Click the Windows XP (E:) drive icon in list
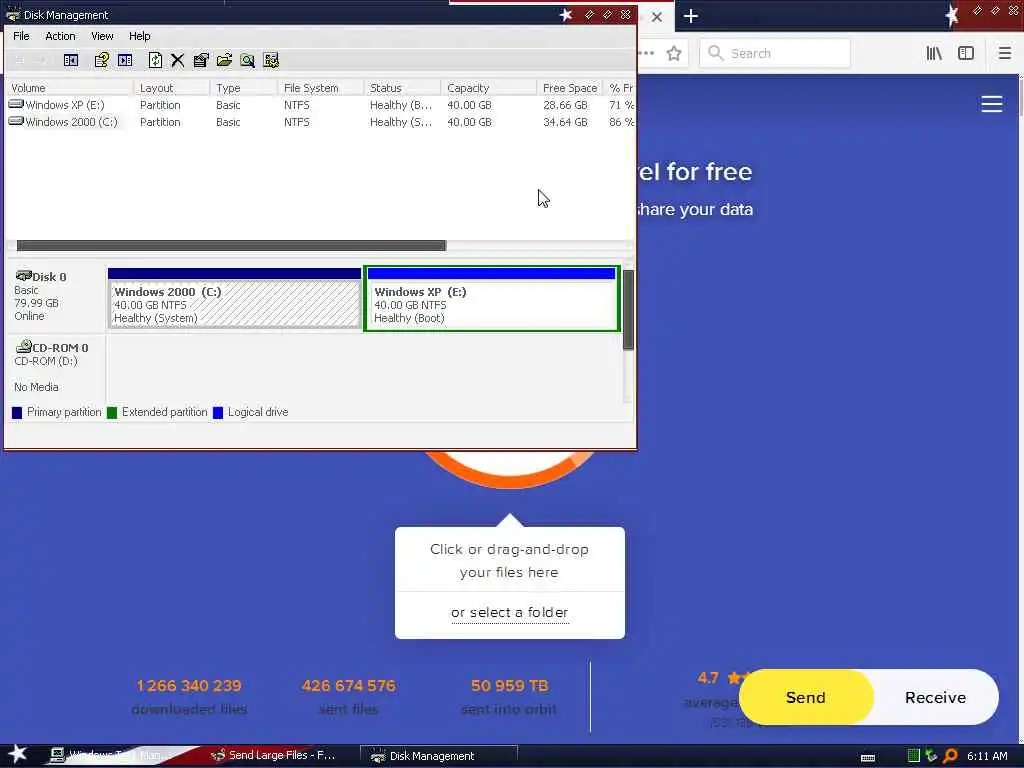The width and height of the screenshot is (1024, 768). click(x=16, y=104)
